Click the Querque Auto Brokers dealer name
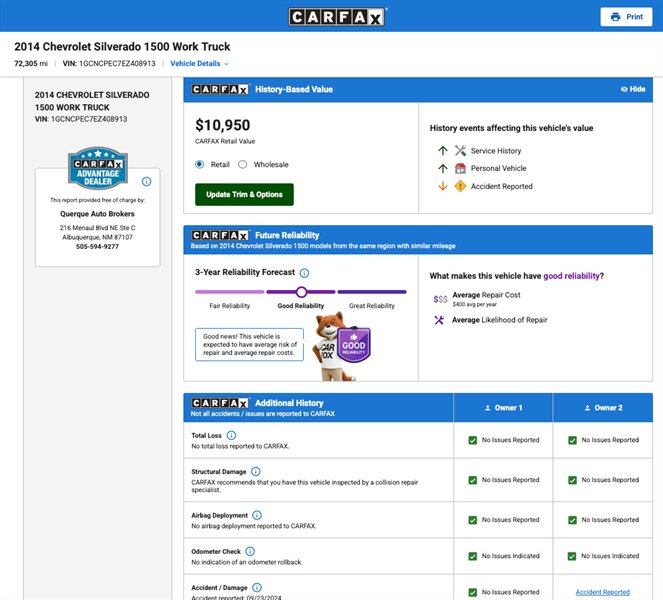663x600 pixels. pos(97,214)
